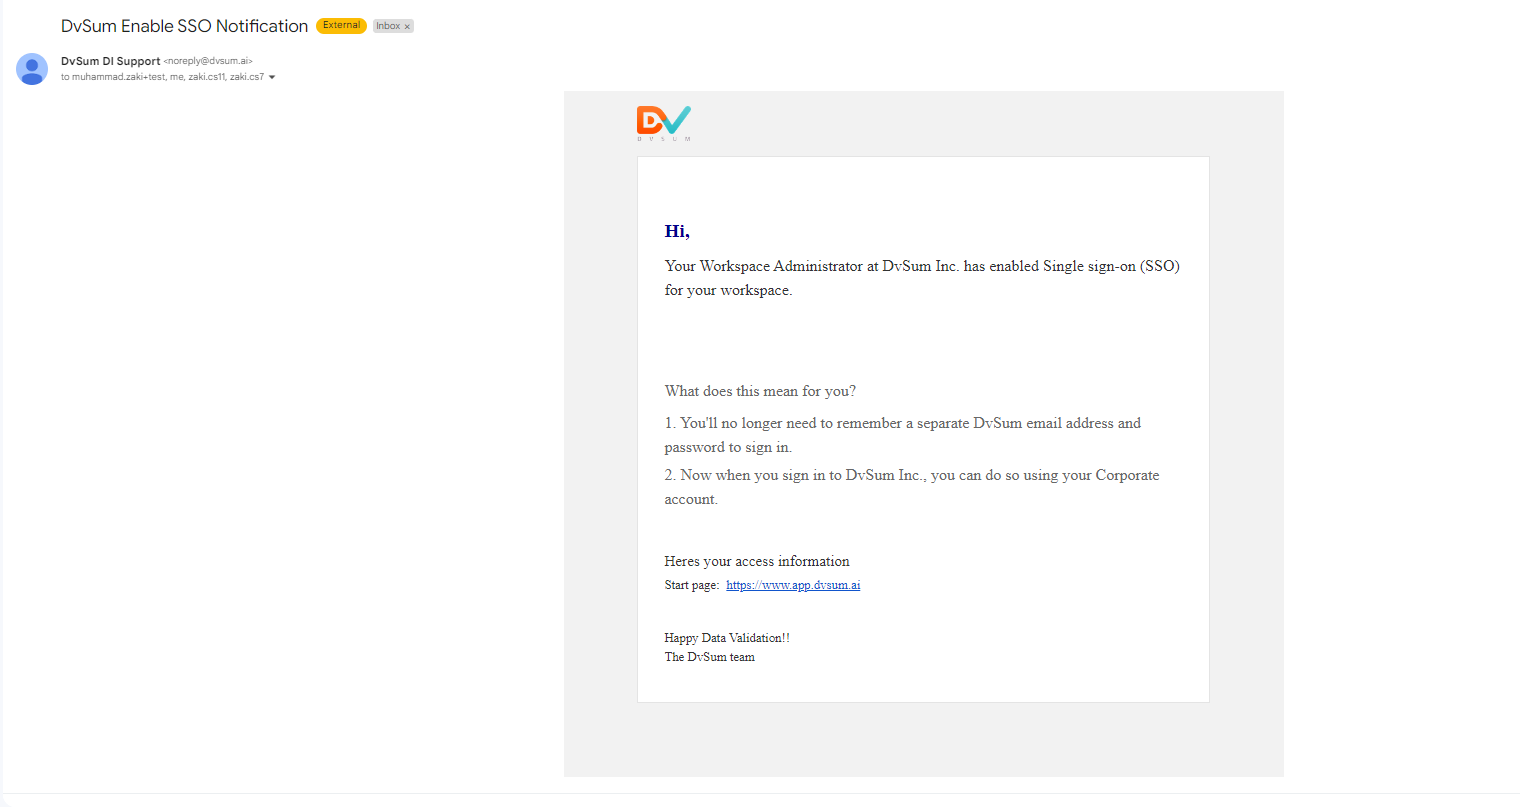Click 'What does this mean for you?' text

tap(760, 391)
